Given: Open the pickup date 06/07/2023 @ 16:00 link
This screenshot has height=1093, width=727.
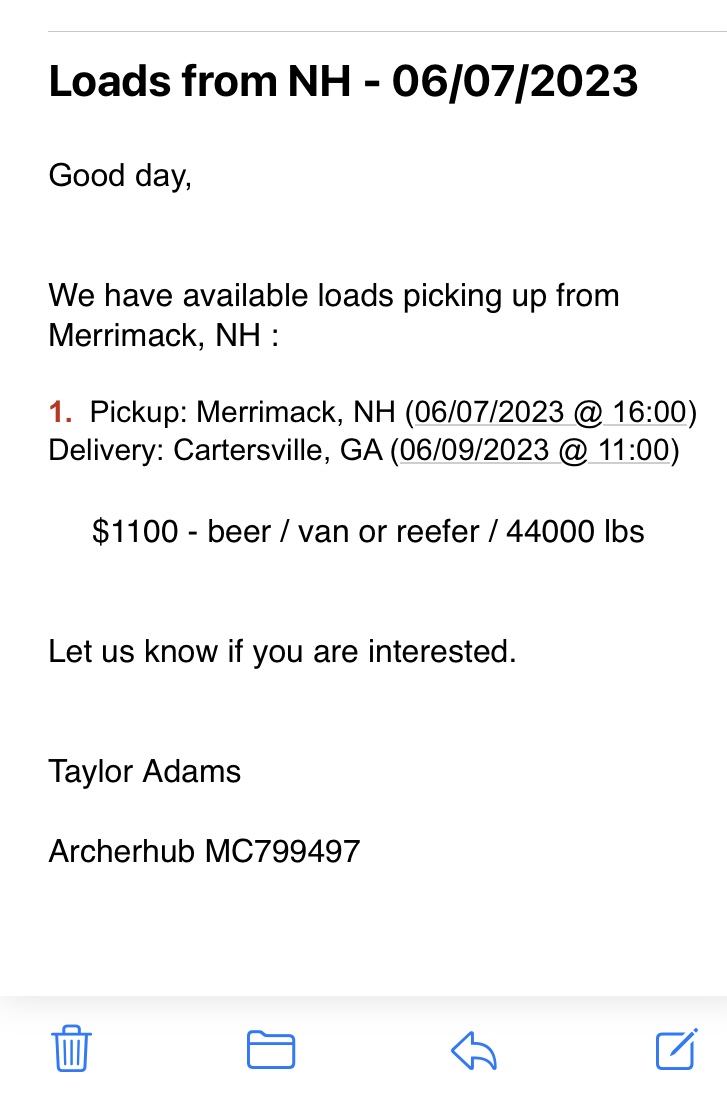Looking at the screenshot, I should point(551,412).
